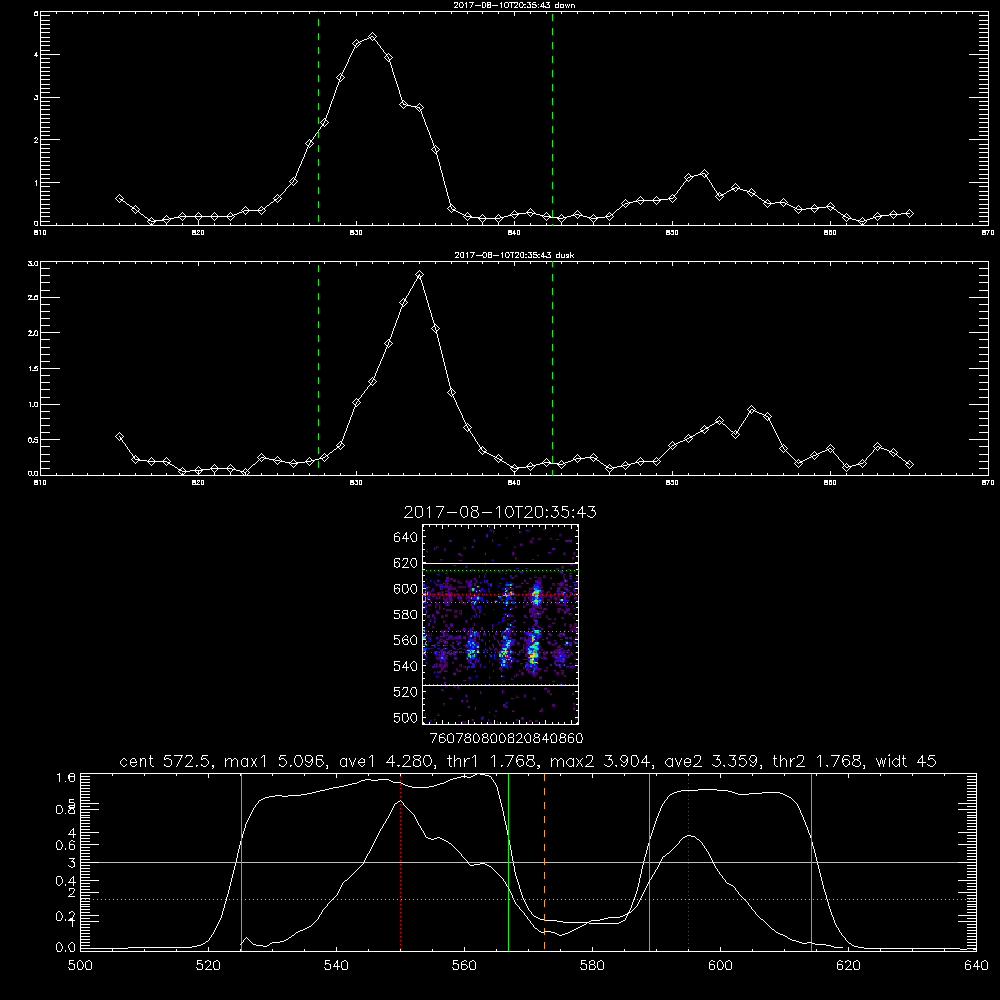Click the green vertical line near 614 in bottom plot

(811, 862)
